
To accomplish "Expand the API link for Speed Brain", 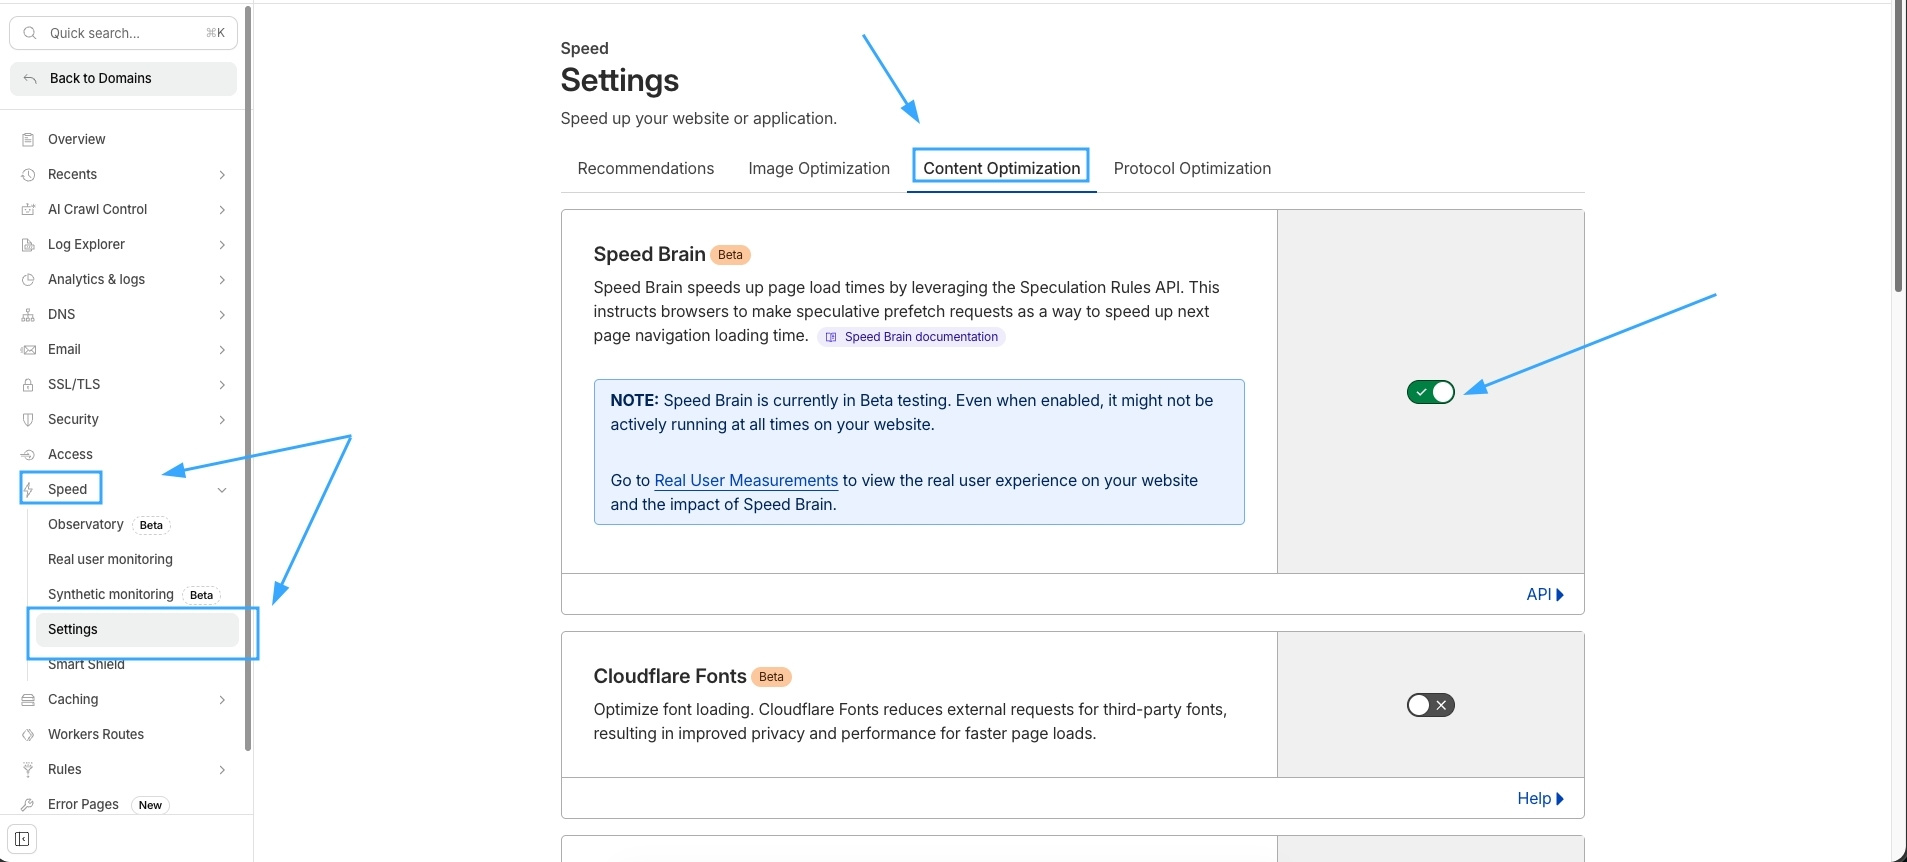I will pos(1545,595).
